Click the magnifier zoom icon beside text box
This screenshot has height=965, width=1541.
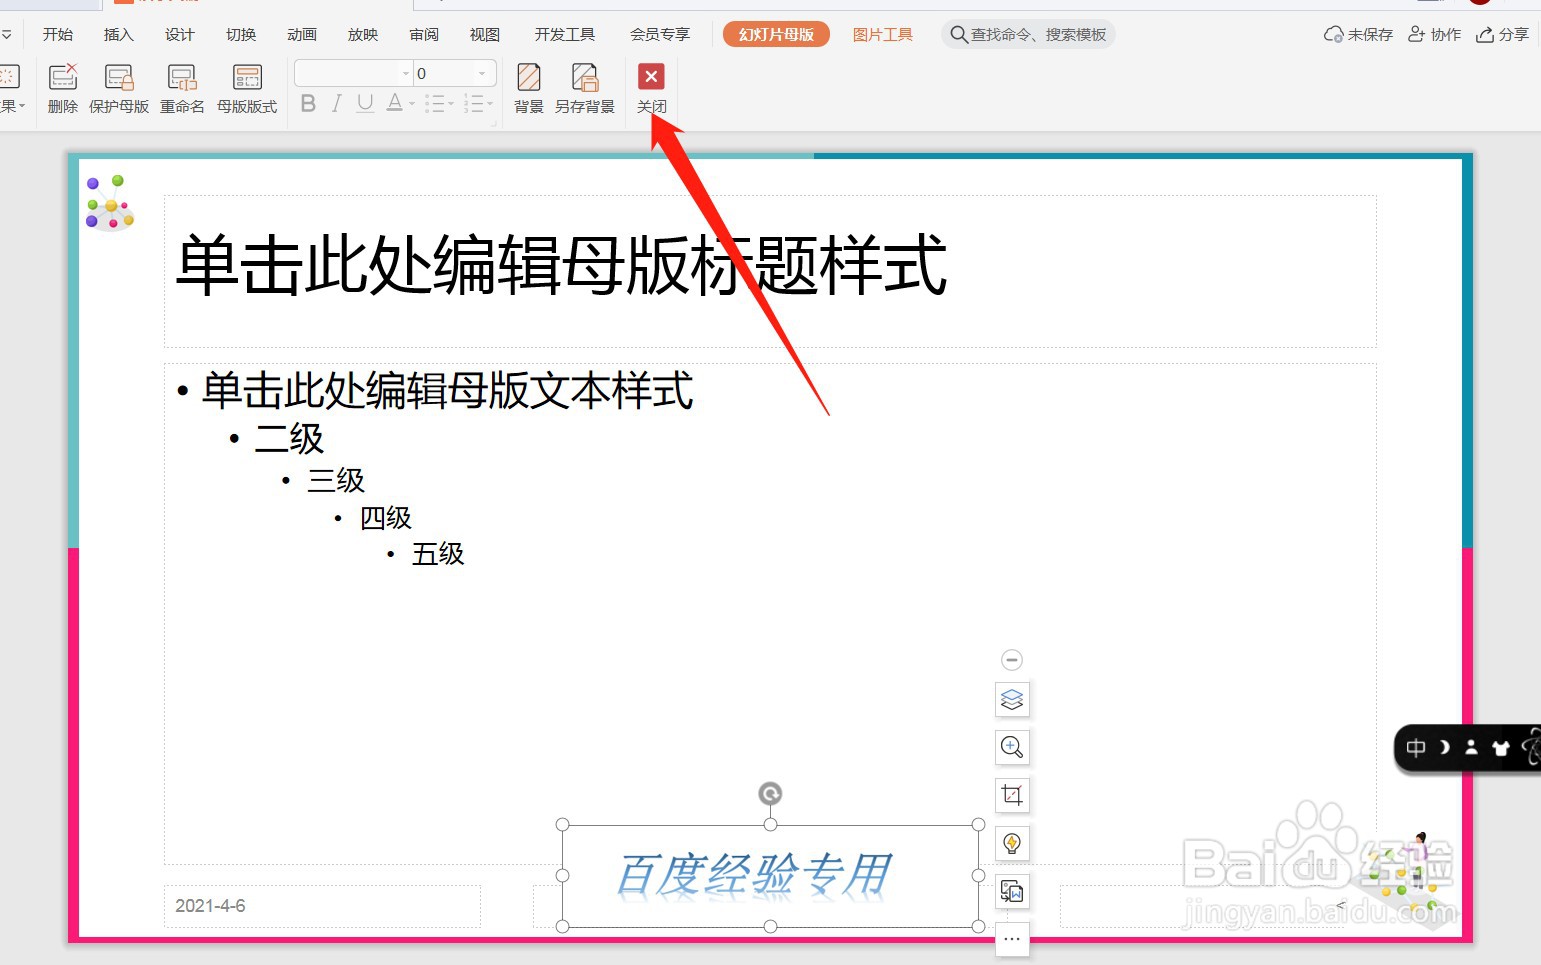pyautogui.click(x=1012, y=747)
